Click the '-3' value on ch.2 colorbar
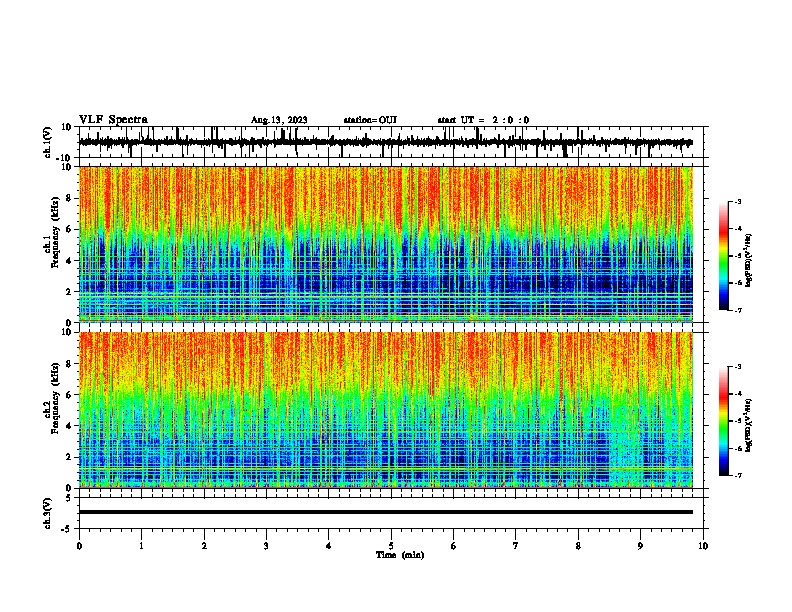Image resolution: width=792 pixels, height=612 pixels. [738, 367]
